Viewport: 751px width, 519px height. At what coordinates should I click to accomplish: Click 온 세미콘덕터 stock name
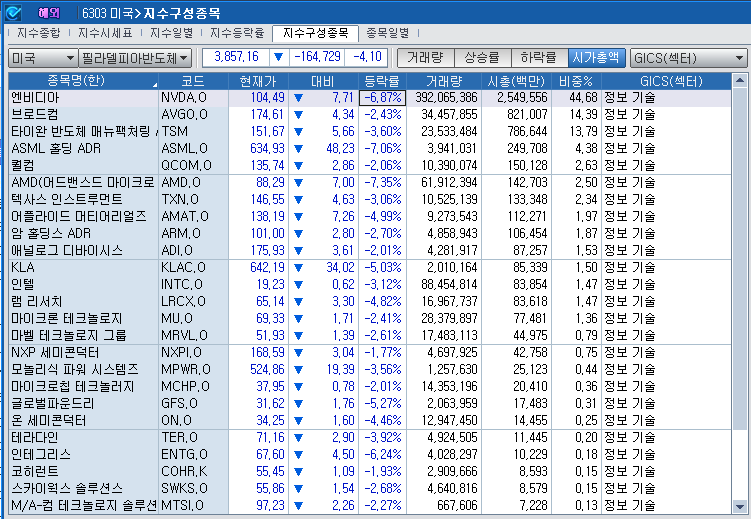coord(48,420)
